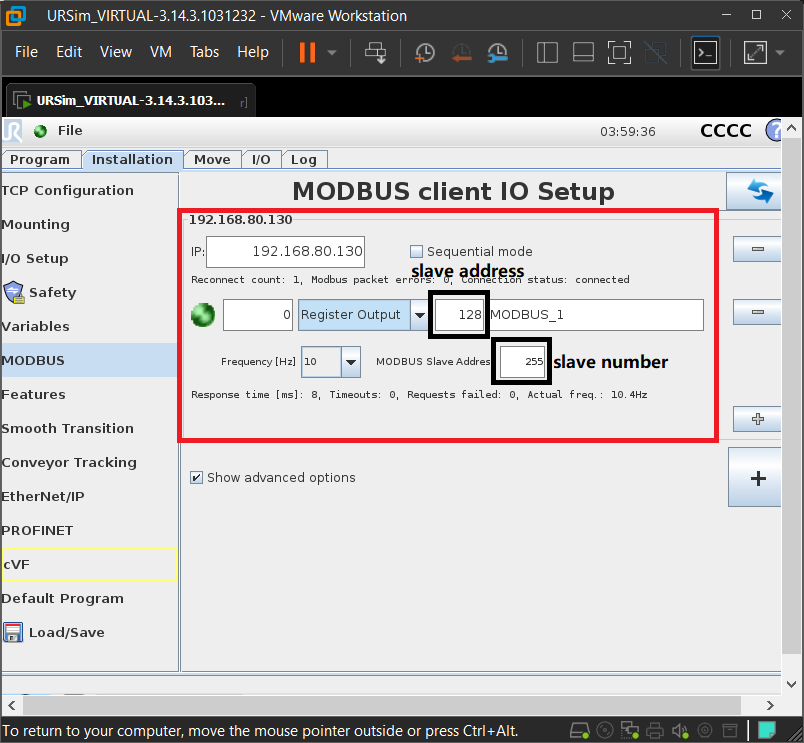Open the snapshot manager wrench icon

pos(497,52)
